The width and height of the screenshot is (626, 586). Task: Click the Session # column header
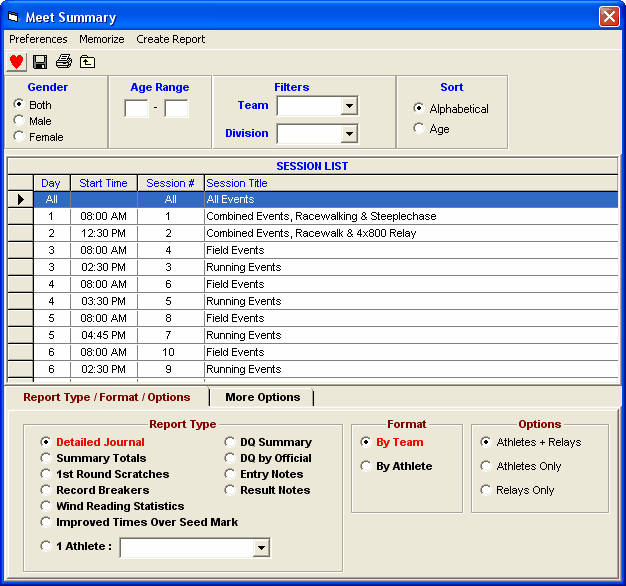coord(171,183)
